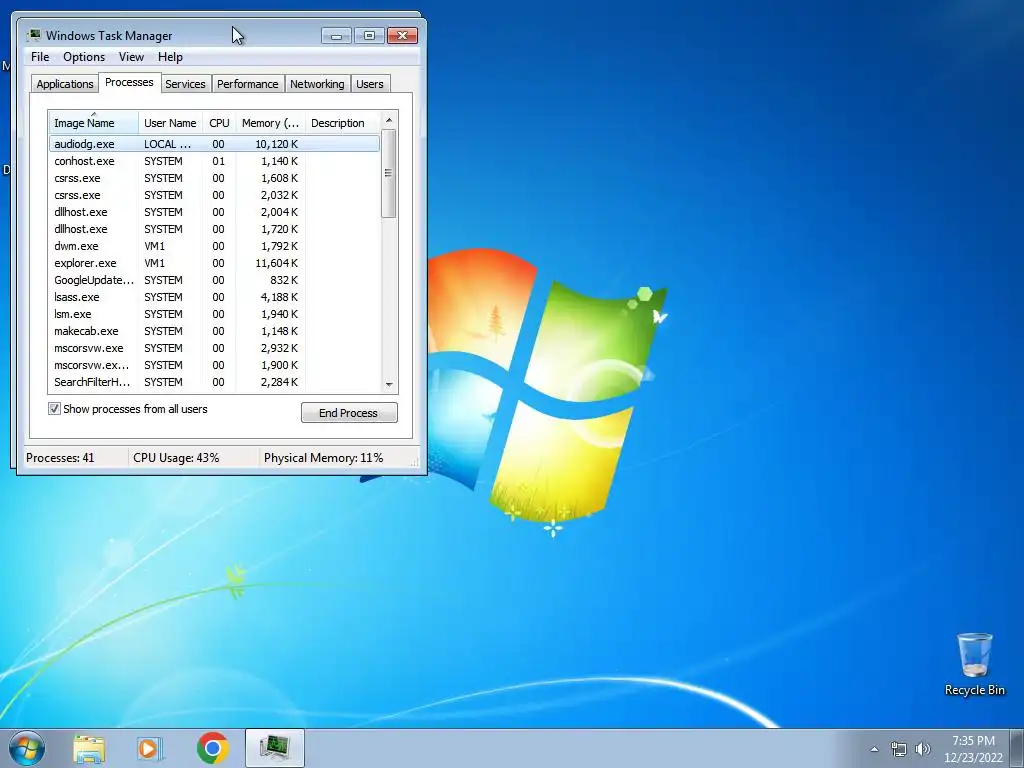Select the csrss.exe row using 2,032 K

pos(214,195)
